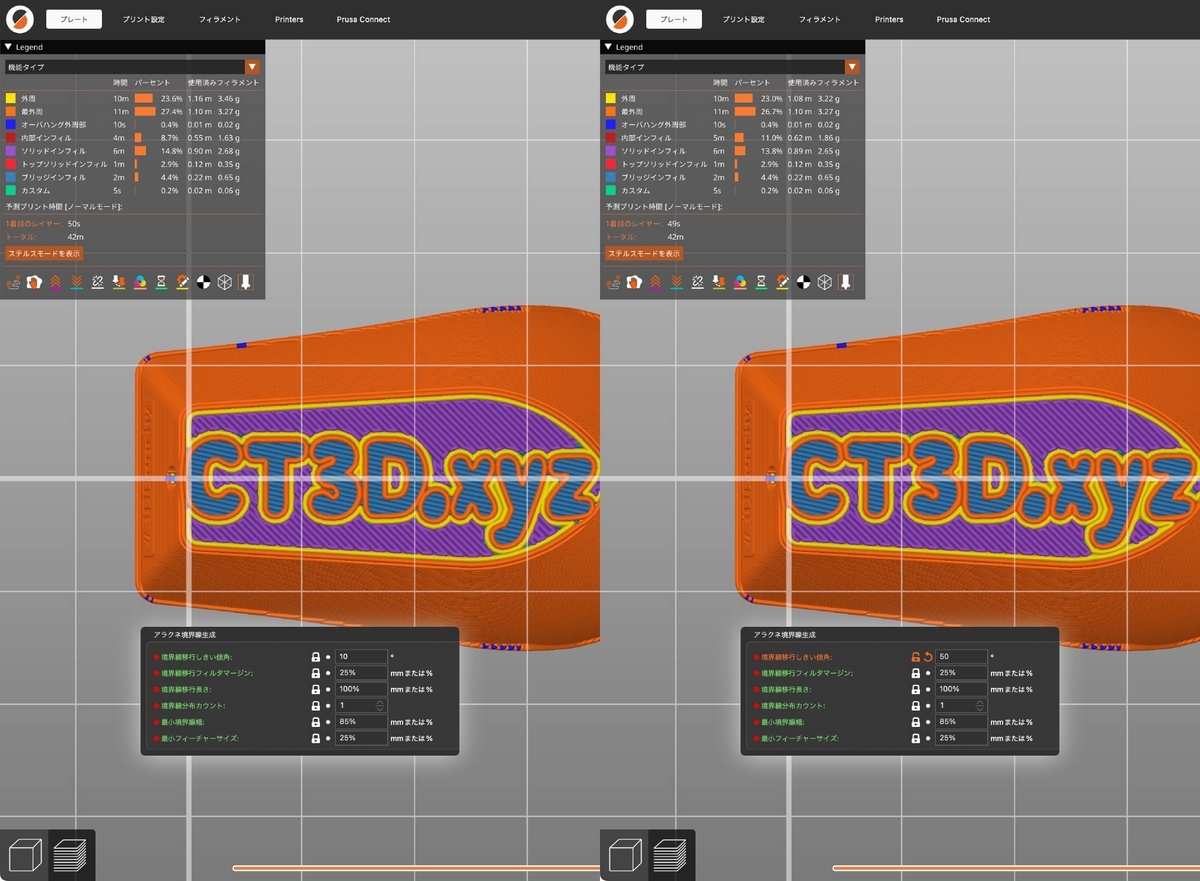Open Printers tab in right screenshot

[889, 19]
